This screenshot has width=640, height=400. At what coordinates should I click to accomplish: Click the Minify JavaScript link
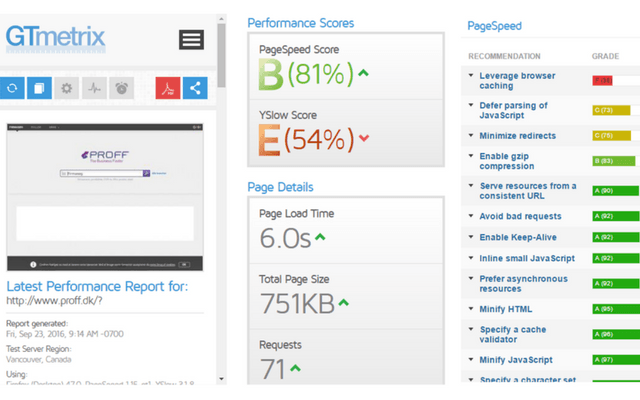click(x=516, y=360)
